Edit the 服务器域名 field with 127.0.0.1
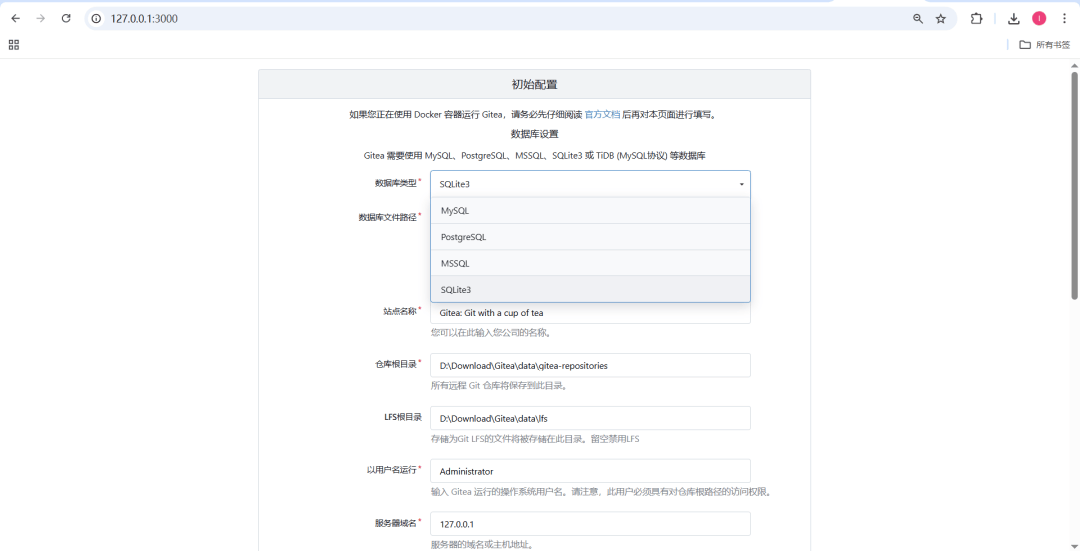Image resolution: width=1080 pixels, height=551 pixels. 590,523
